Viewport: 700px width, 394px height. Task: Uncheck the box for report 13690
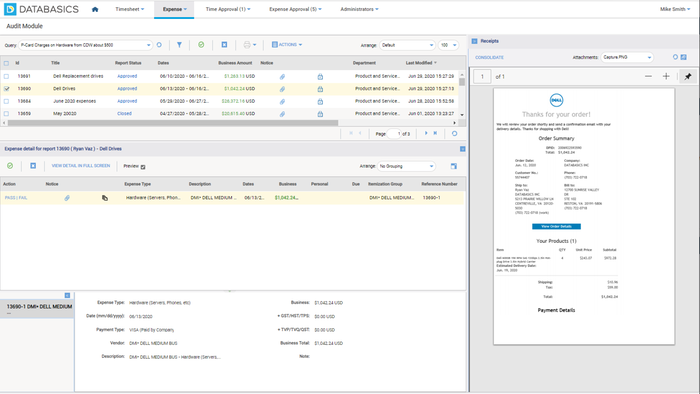tap(6, 89)
